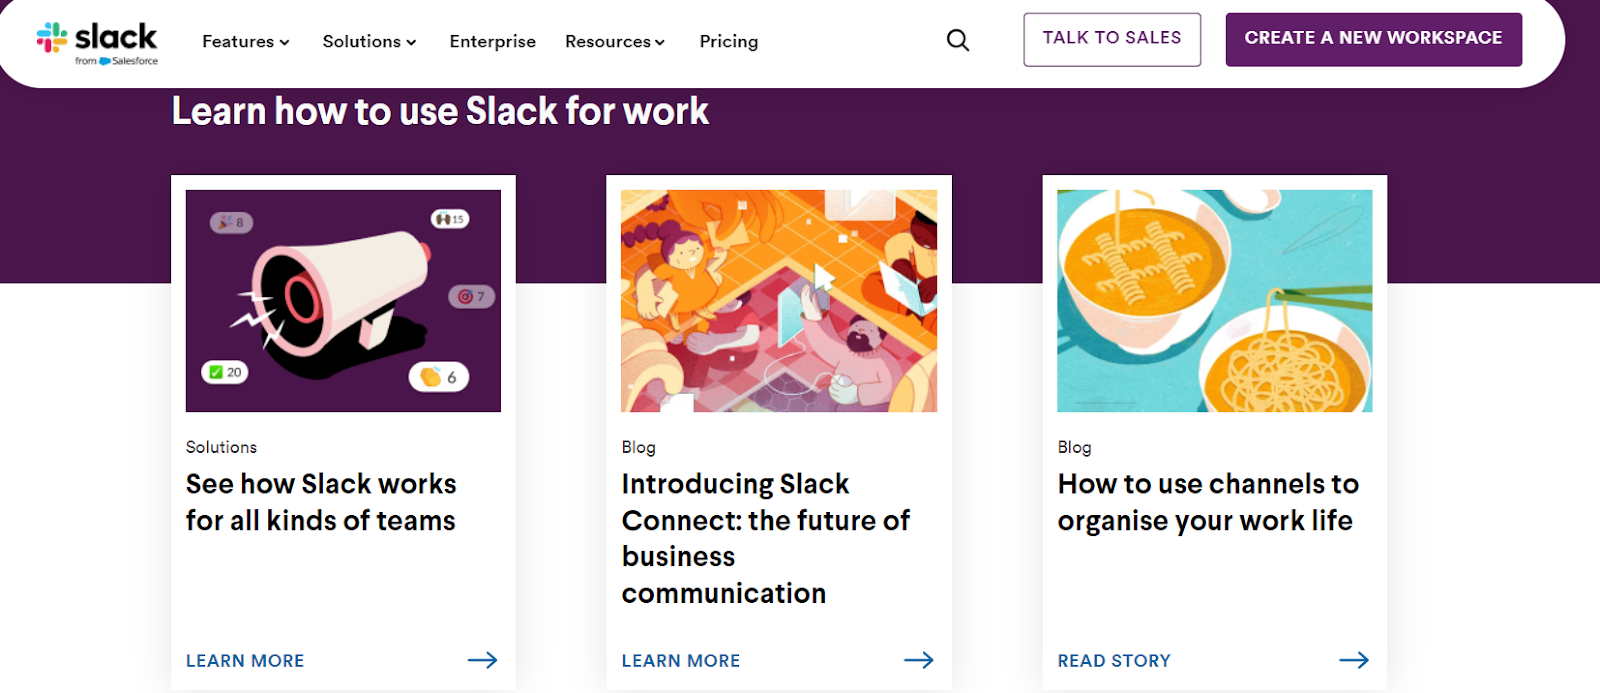Expand the Resources dropdown menu
The width and height of the screenshot is (1600, 693).
[x=615, y=42]
